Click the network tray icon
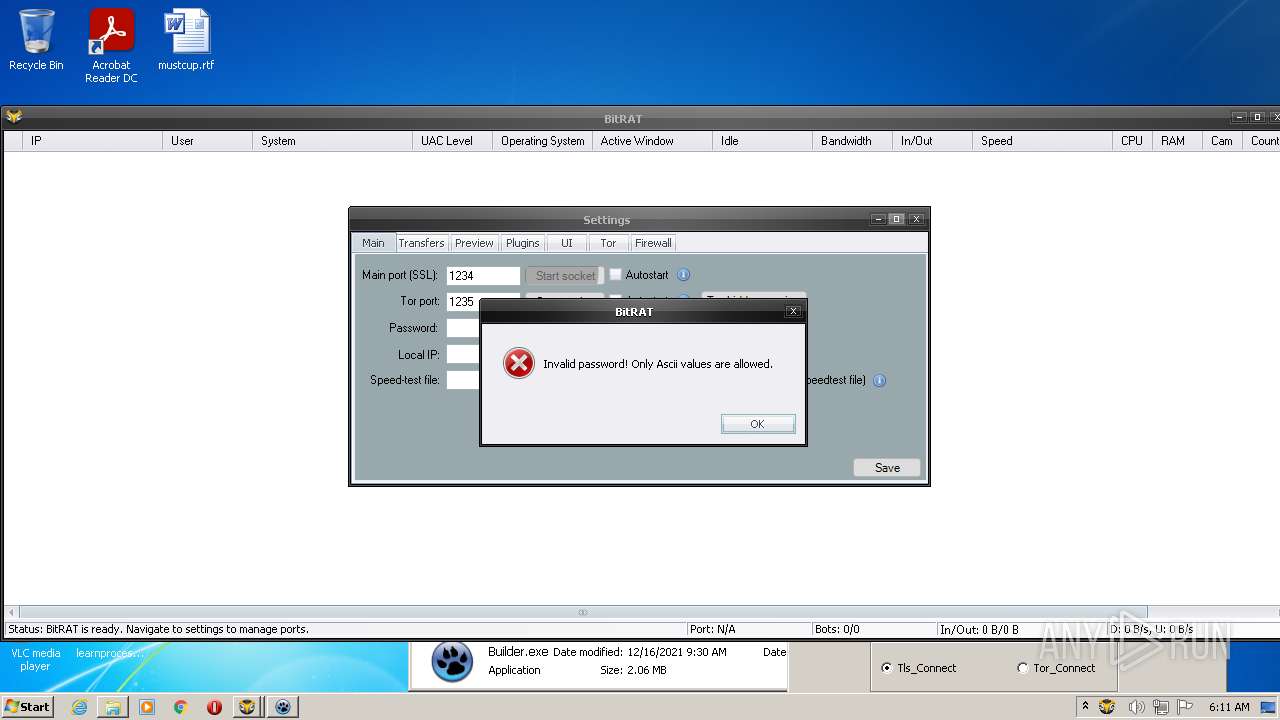The width and height of the screenshot is (1280, 720). [x=1161, y=707]
